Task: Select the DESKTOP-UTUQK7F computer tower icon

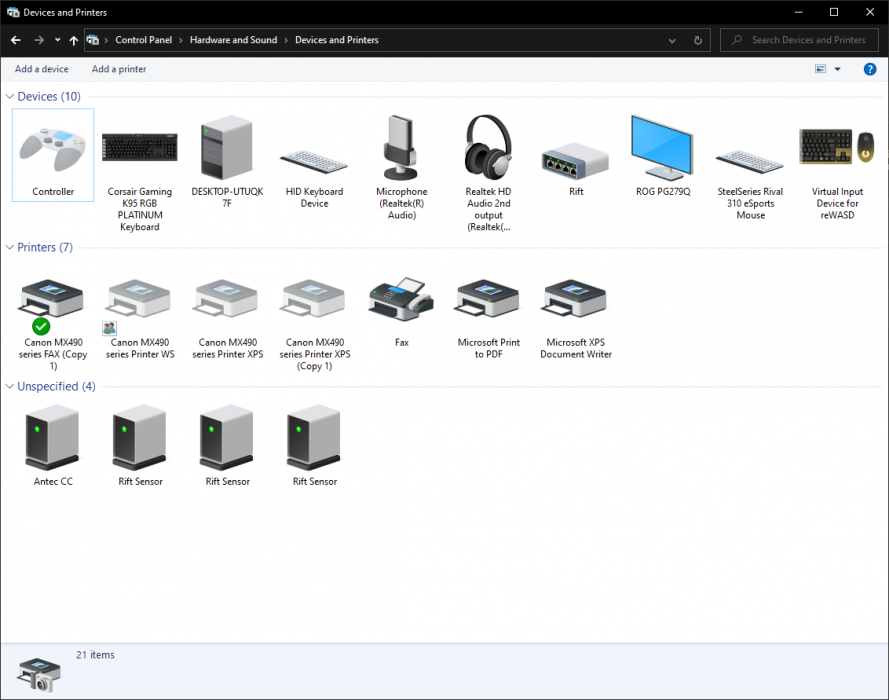Action: (x=227, y=147)
